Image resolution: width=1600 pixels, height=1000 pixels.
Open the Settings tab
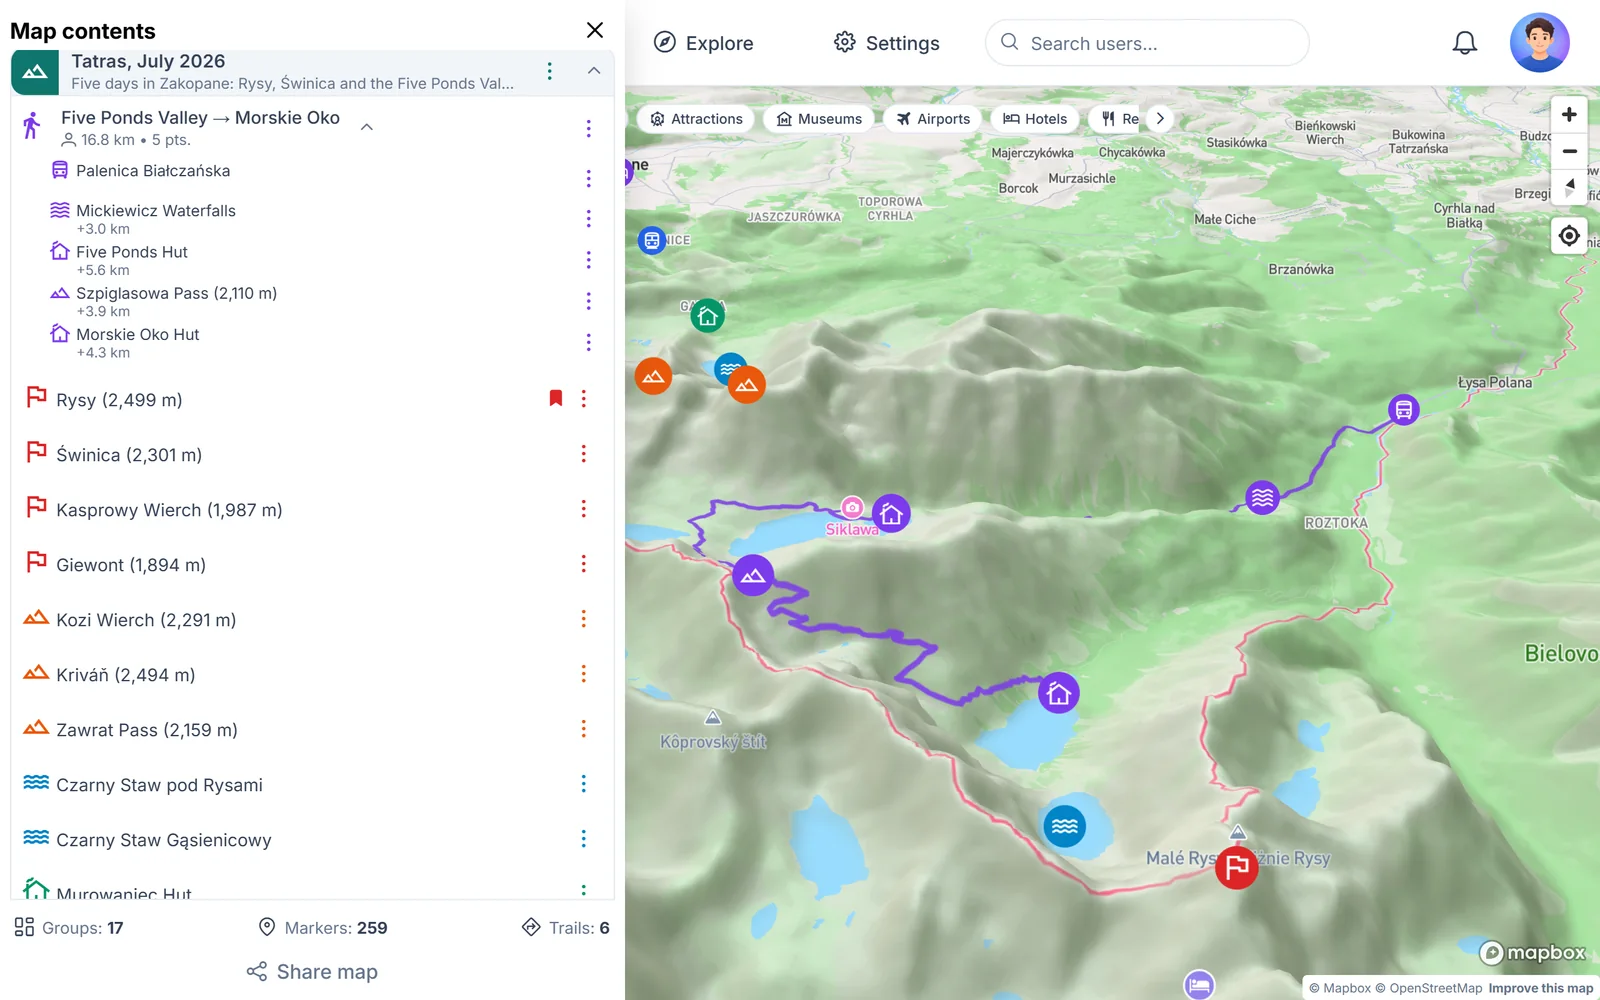pyautogui.click(x=886, y=43)
